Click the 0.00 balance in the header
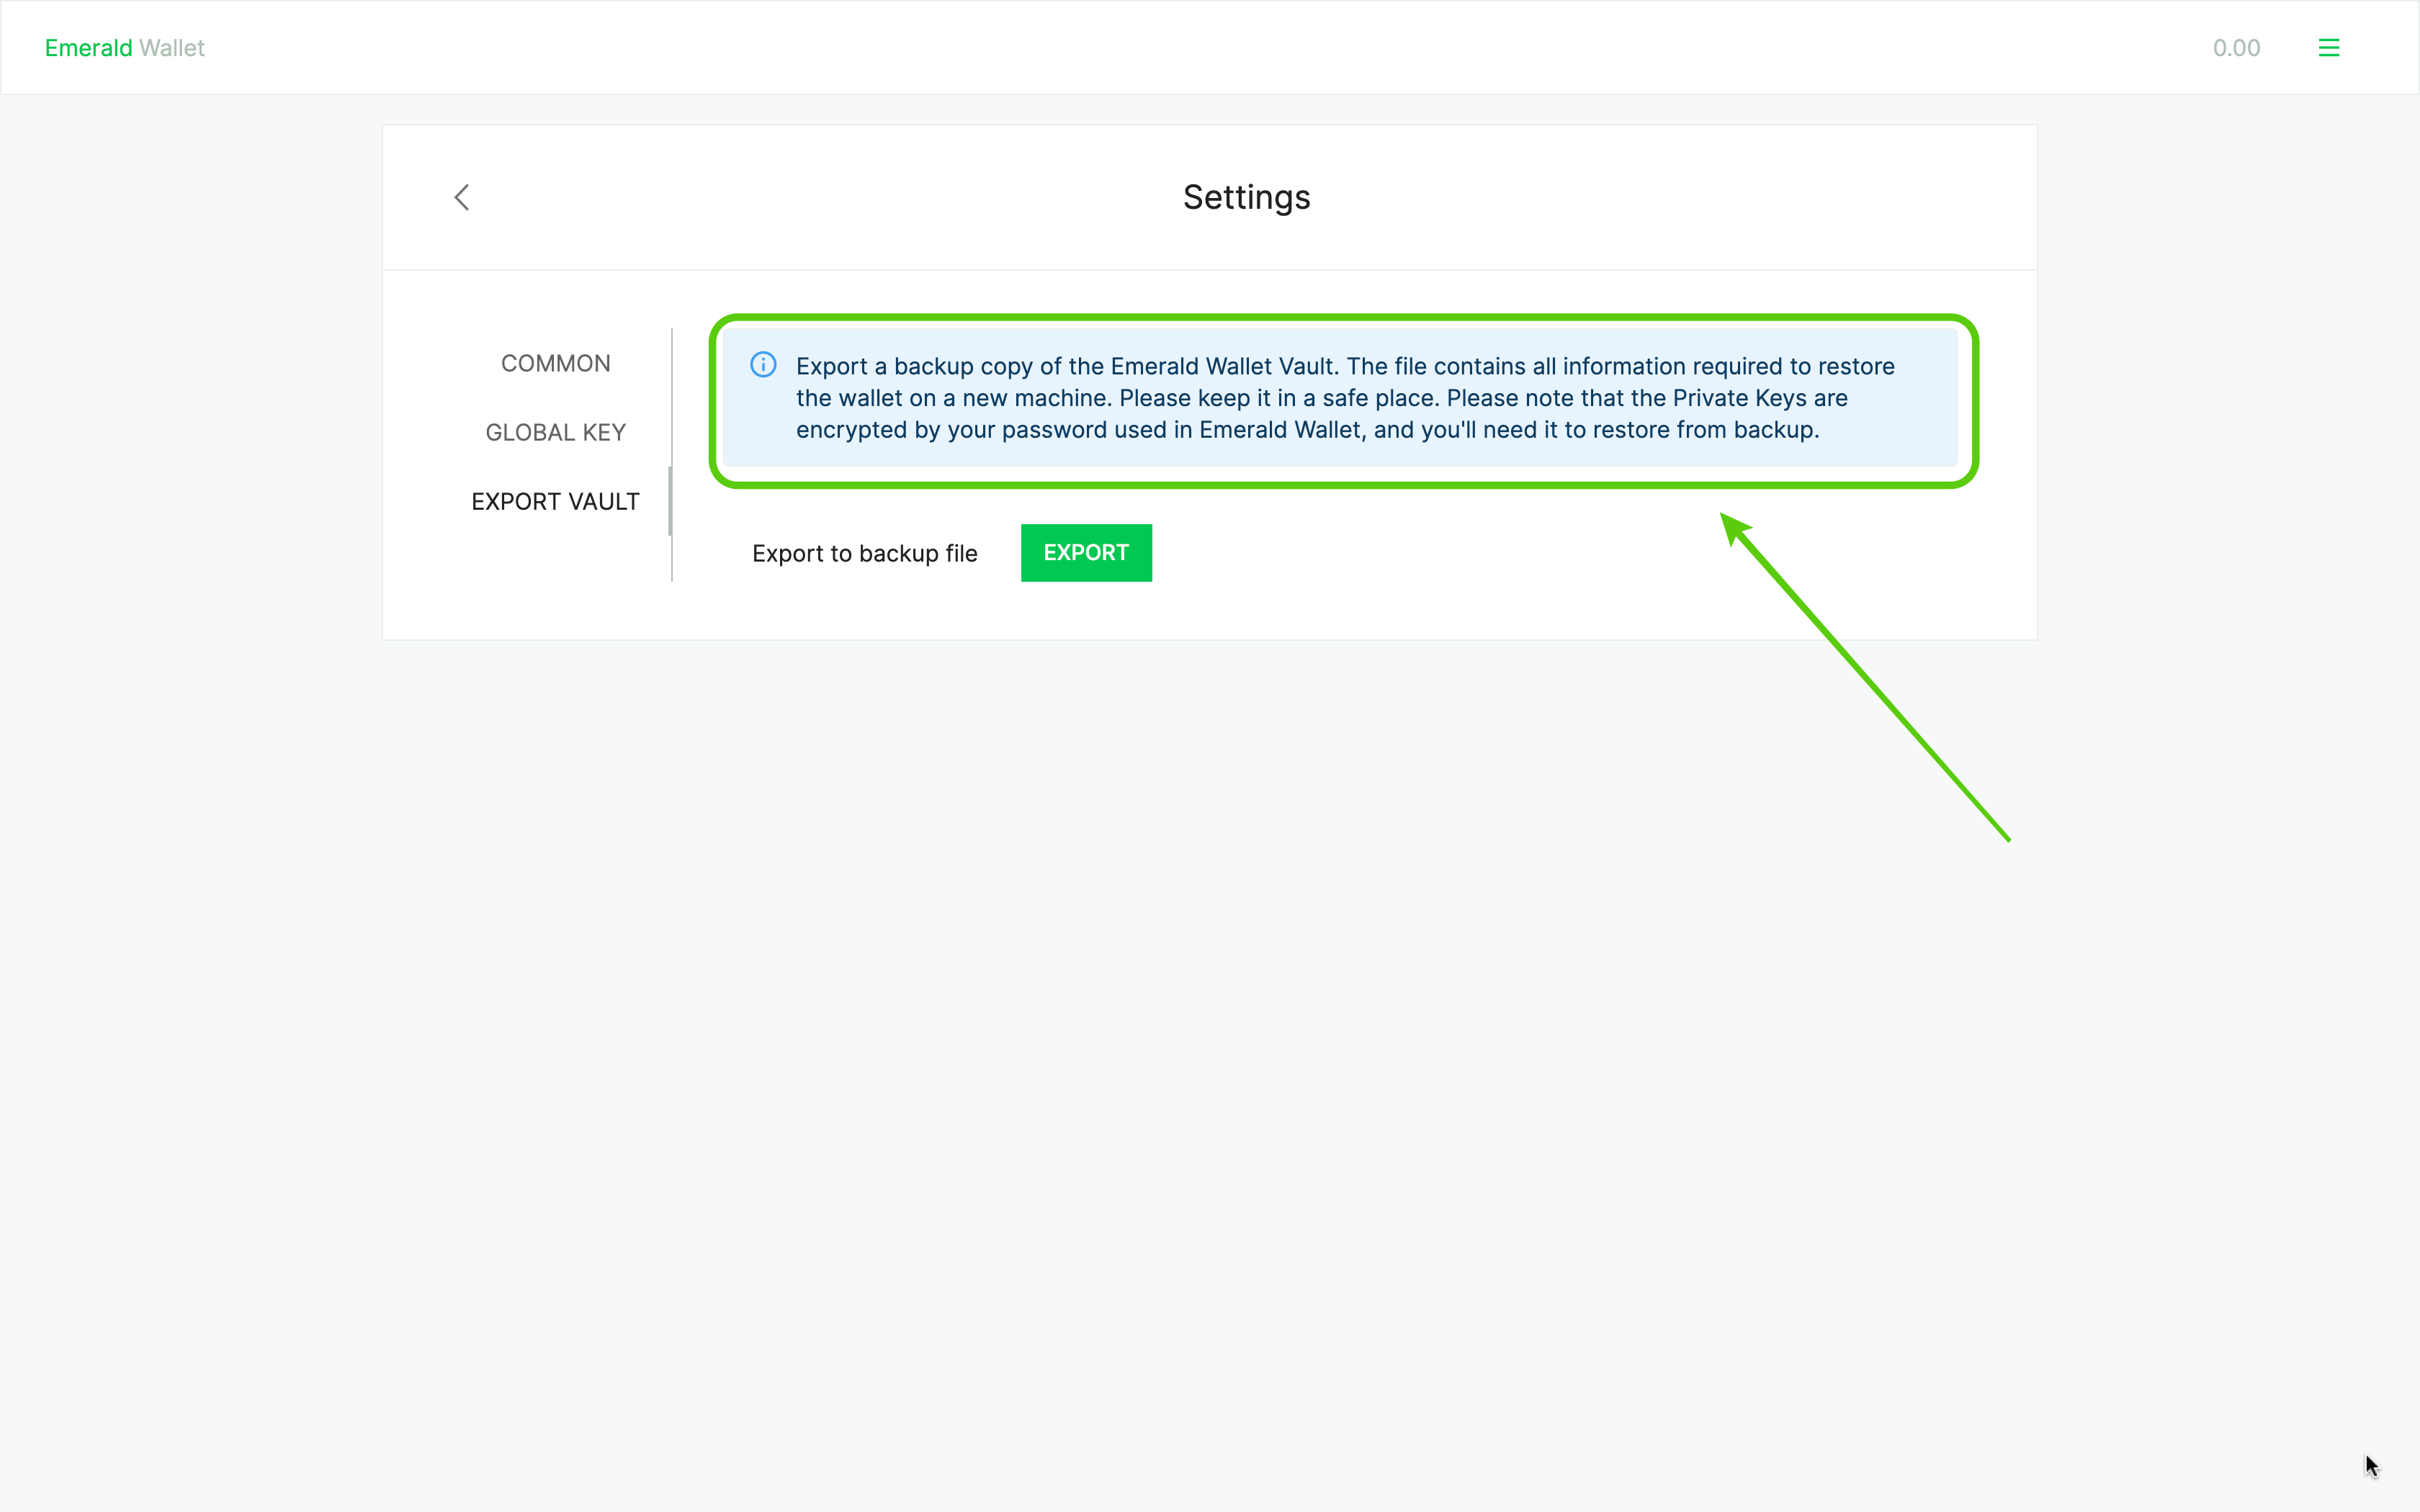2420x1512 pixels. tap(2236, 48)
